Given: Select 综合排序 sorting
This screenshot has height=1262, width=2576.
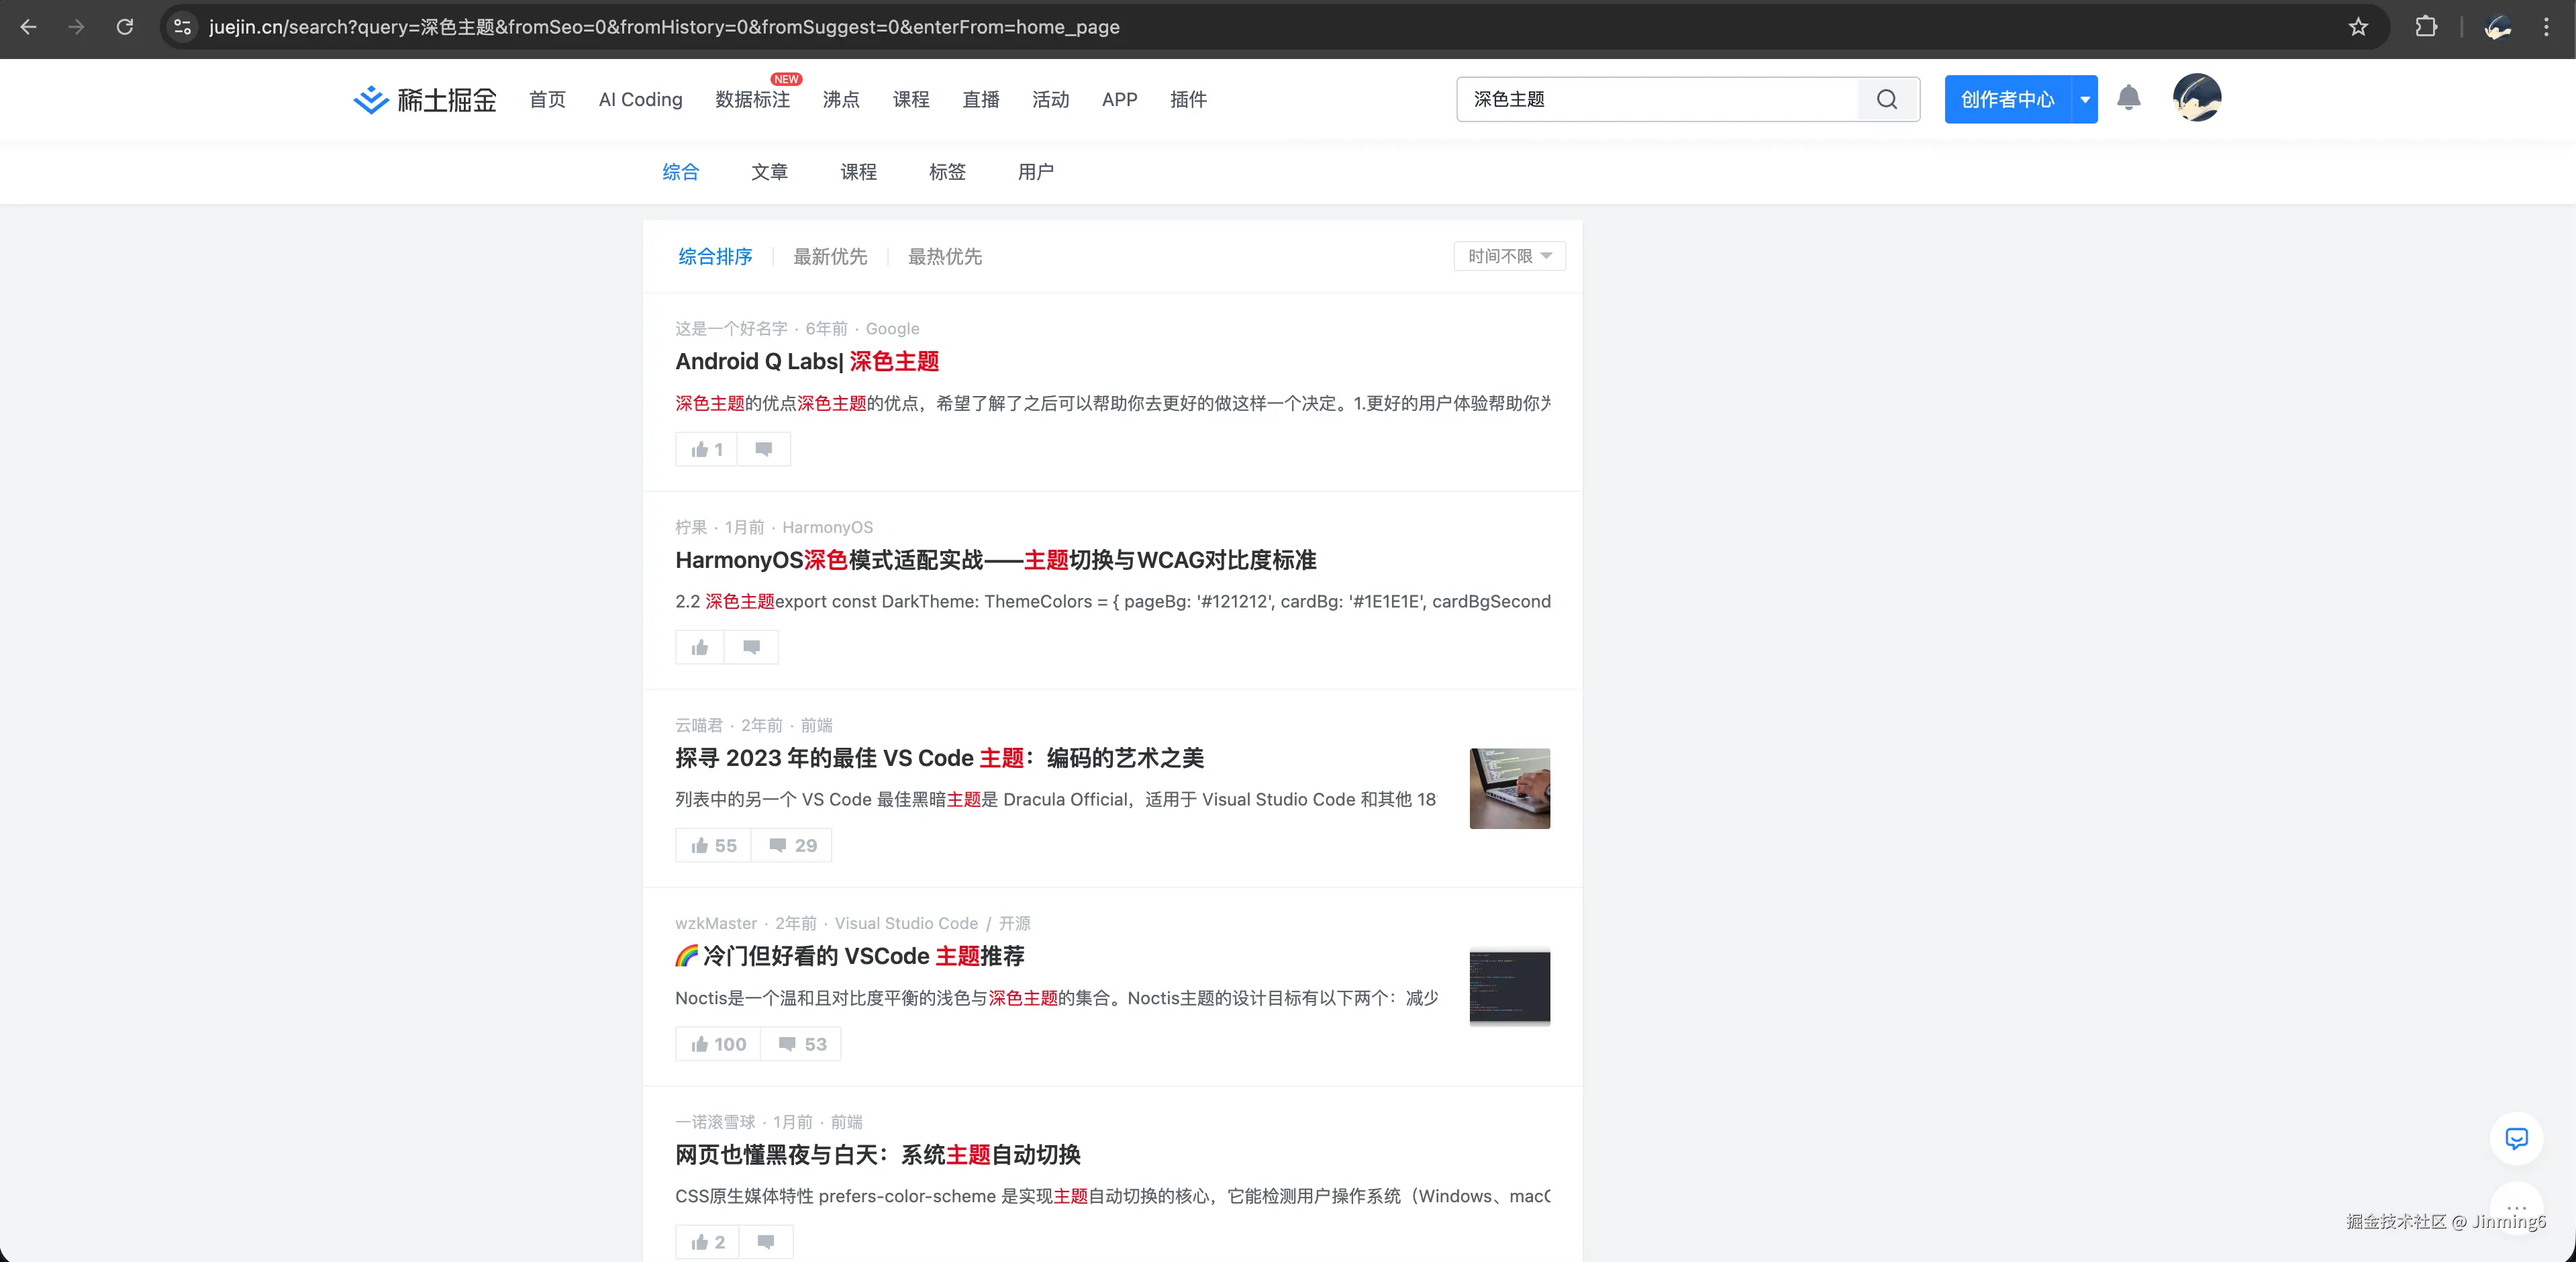Looking at the screenshot, I should [714, 257].
